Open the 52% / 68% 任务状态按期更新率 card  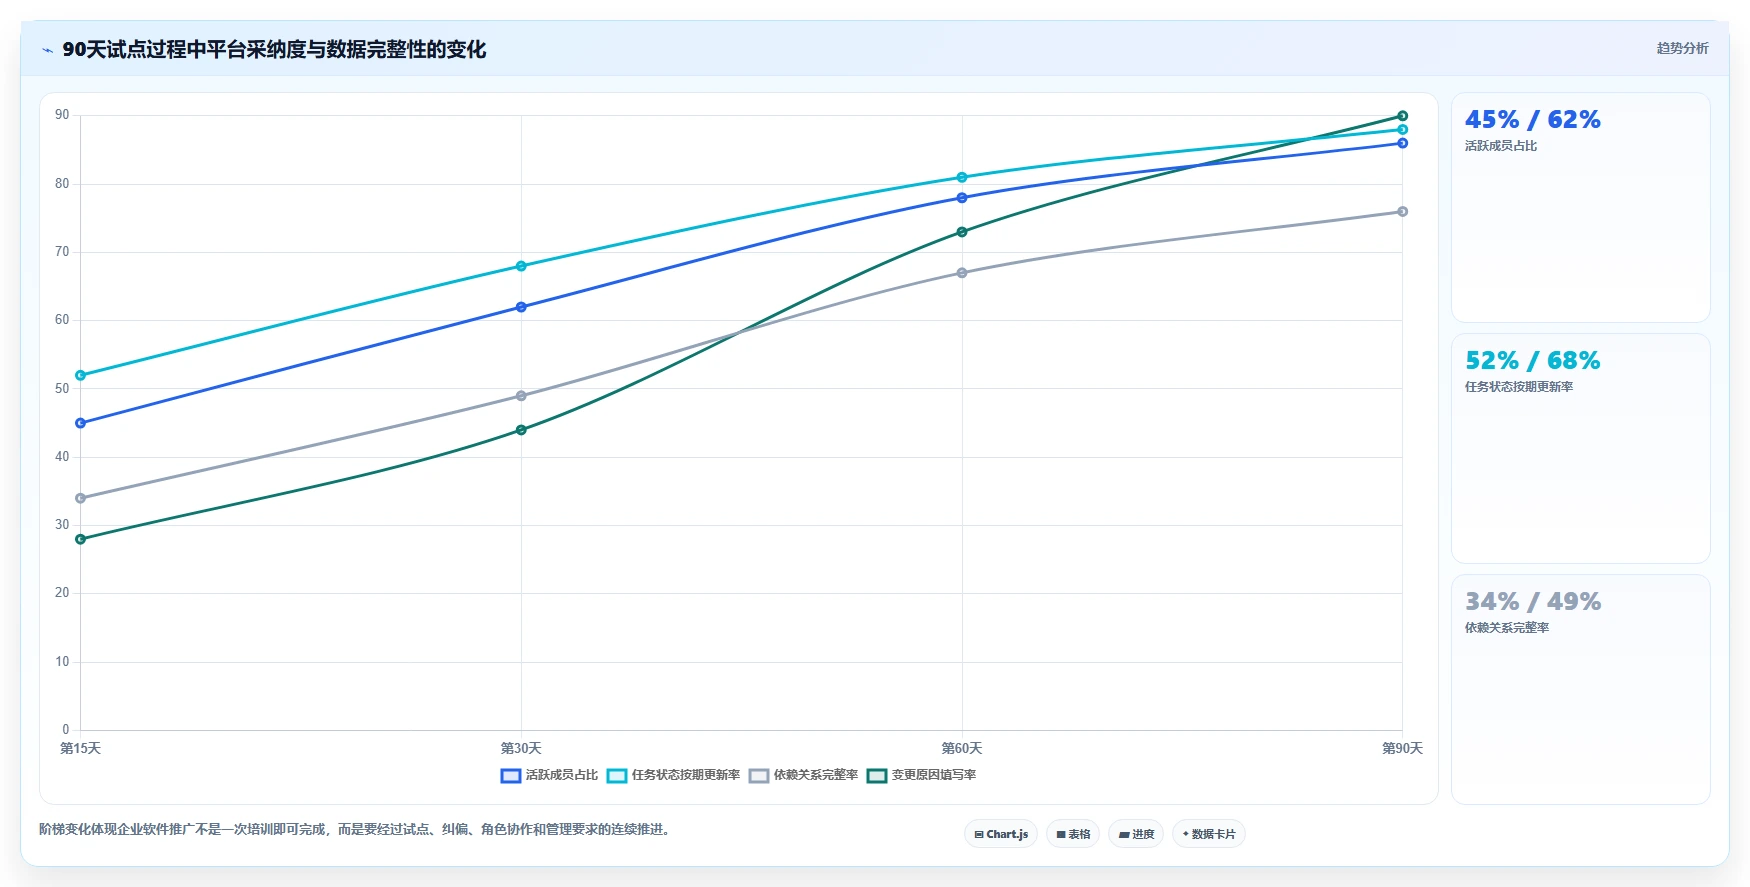(1581, 448)
